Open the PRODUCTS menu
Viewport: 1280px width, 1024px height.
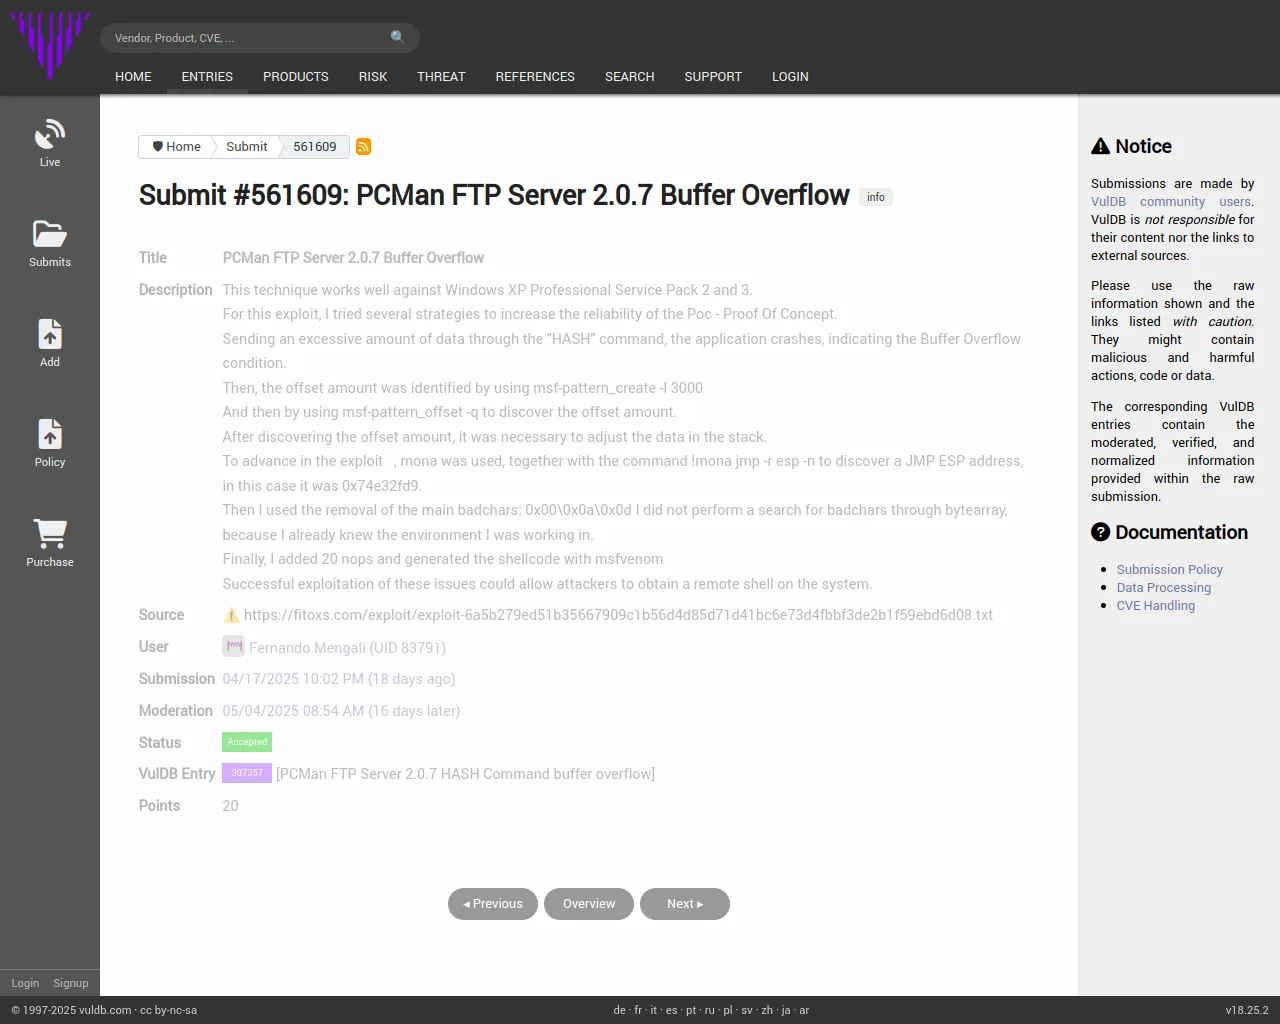tap(296, 76)
